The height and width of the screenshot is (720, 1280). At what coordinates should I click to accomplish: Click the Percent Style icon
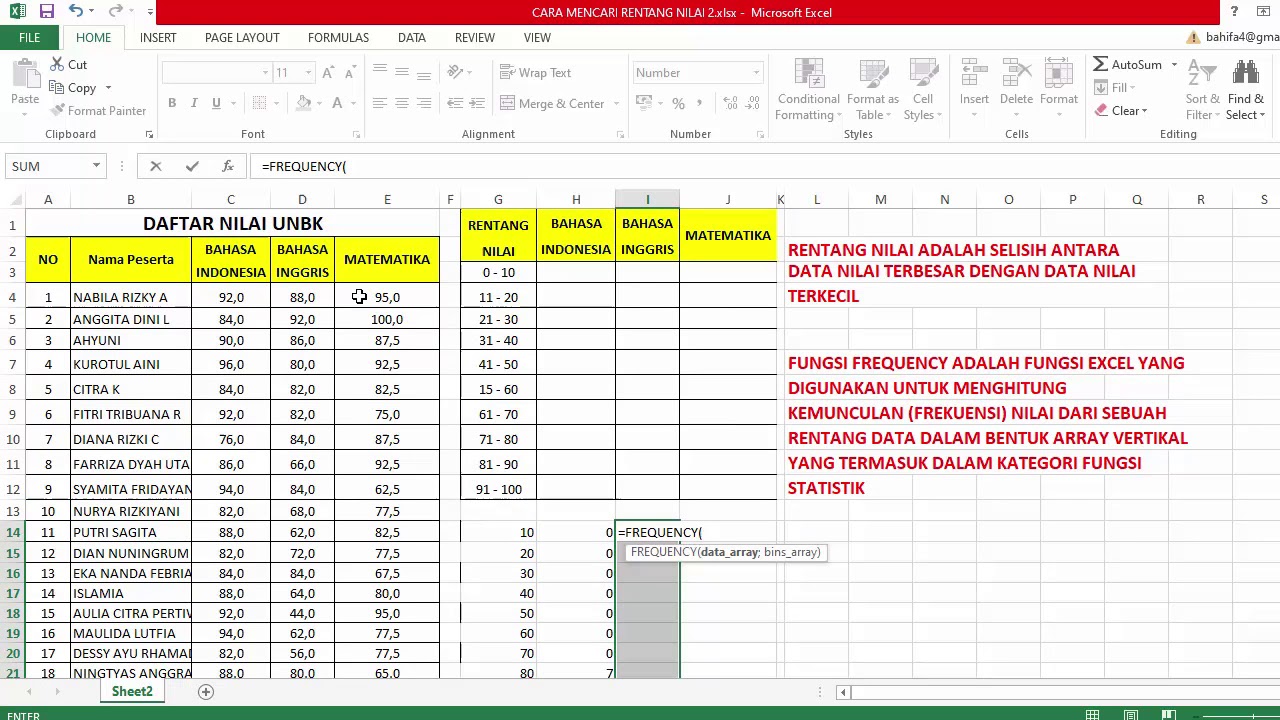(x=678, y=104)
